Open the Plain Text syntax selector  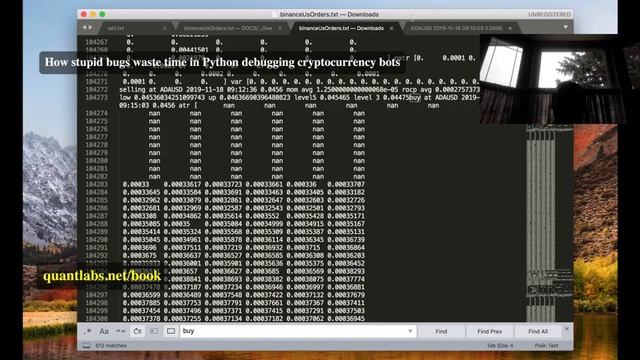546,346
